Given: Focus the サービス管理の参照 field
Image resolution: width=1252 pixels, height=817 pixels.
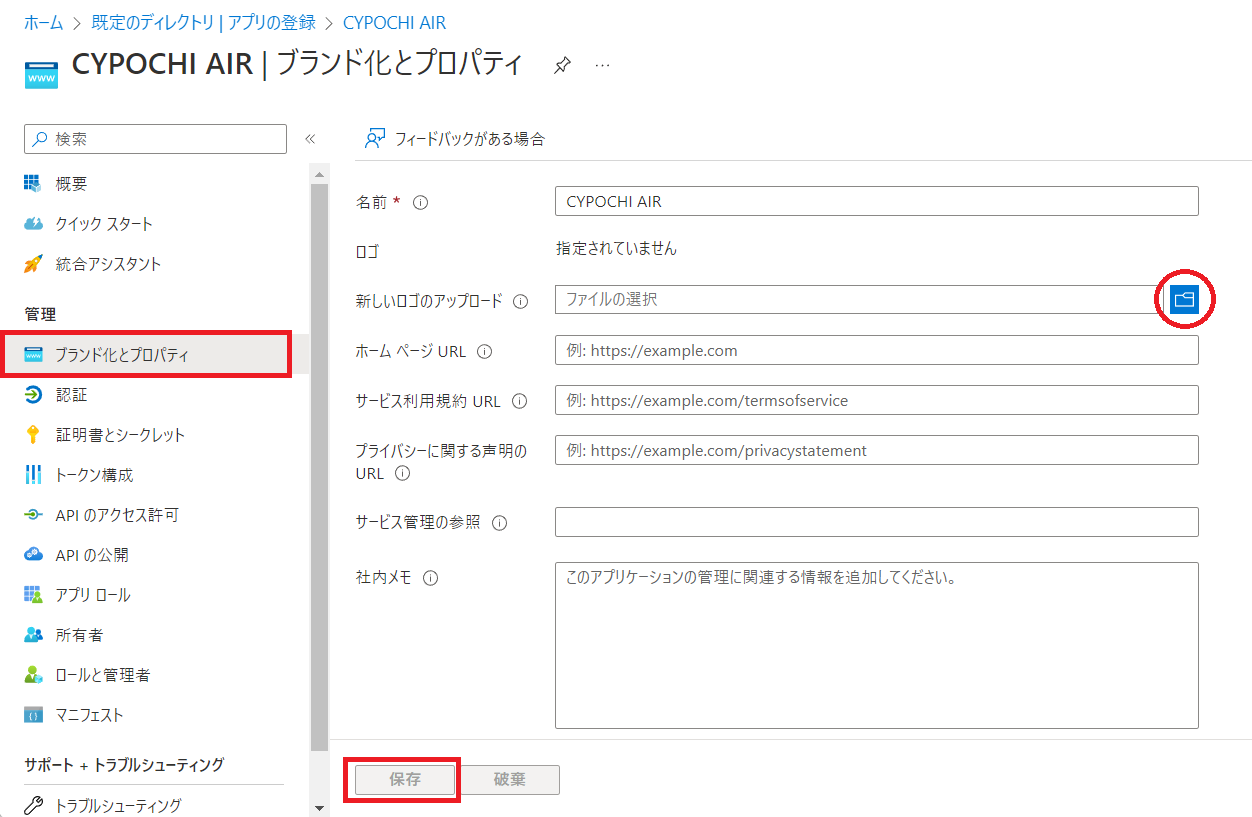Looking at the screenshot, I should (x=876, y=522).
